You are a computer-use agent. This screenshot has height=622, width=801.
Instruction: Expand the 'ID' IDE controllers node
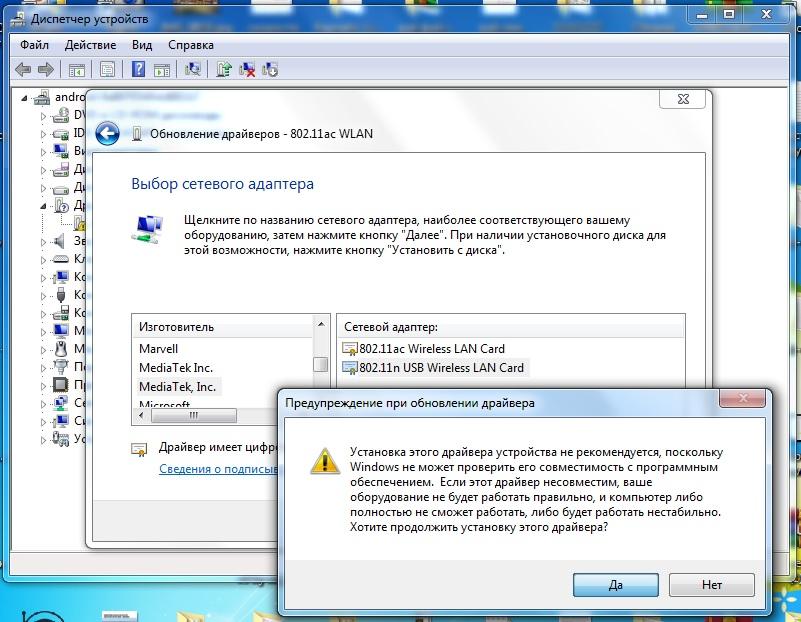(x=43, y=134)
